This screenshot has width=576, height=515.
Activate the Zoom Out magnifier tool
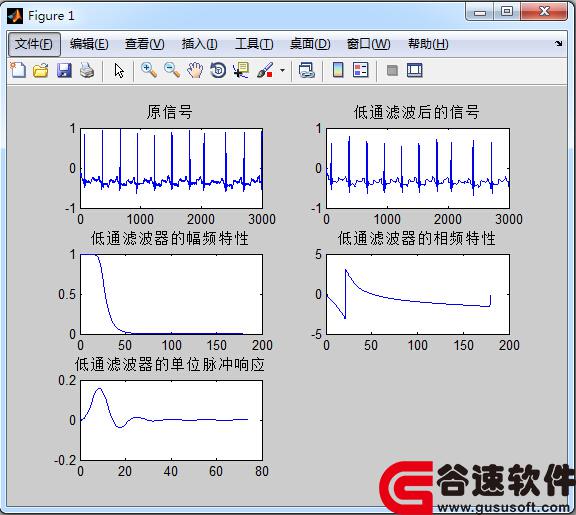coord(172,70)
